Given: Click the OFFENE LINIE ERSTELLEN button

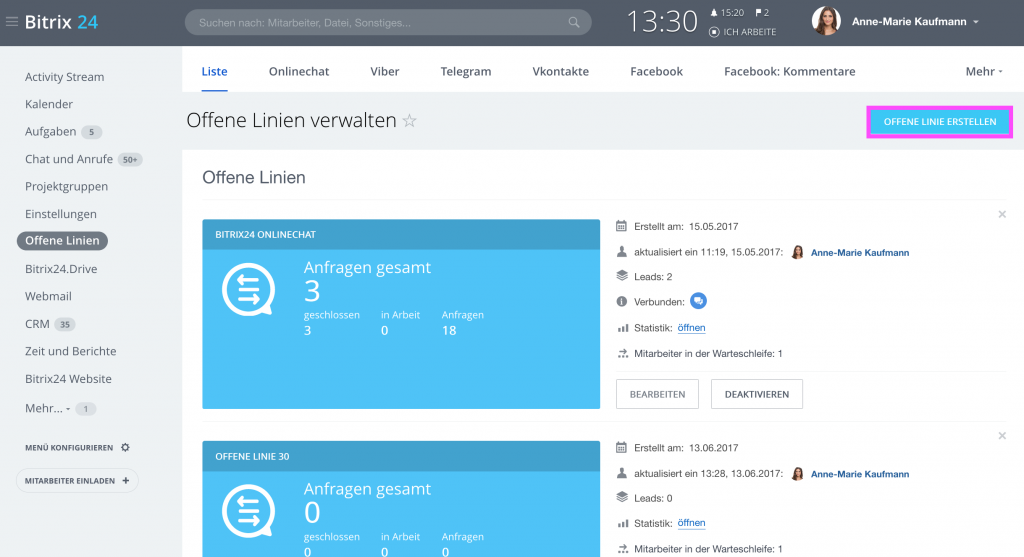Looking at the screenshot, I should point(940,121).
